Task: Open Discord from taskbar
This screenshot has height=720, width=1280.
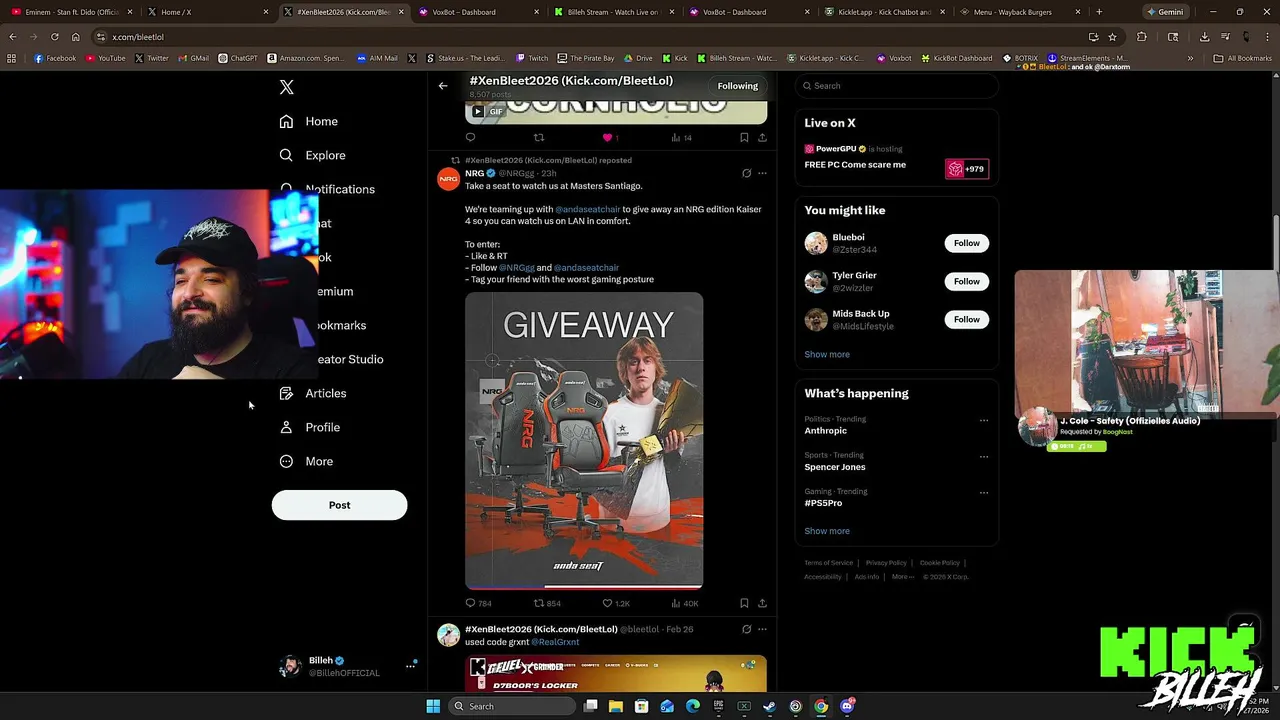Action: tap(846, 706)
